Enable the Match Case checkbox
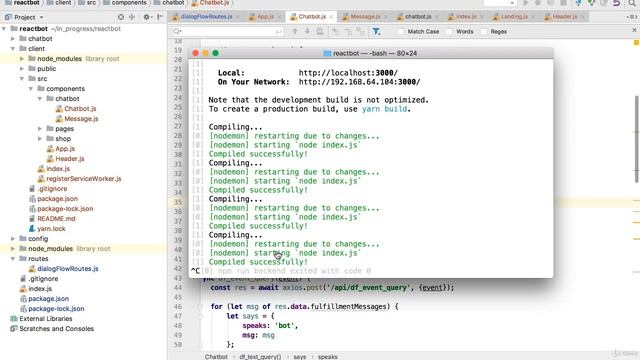Screen dimensions: 640x360 click(x=401, y=31)
